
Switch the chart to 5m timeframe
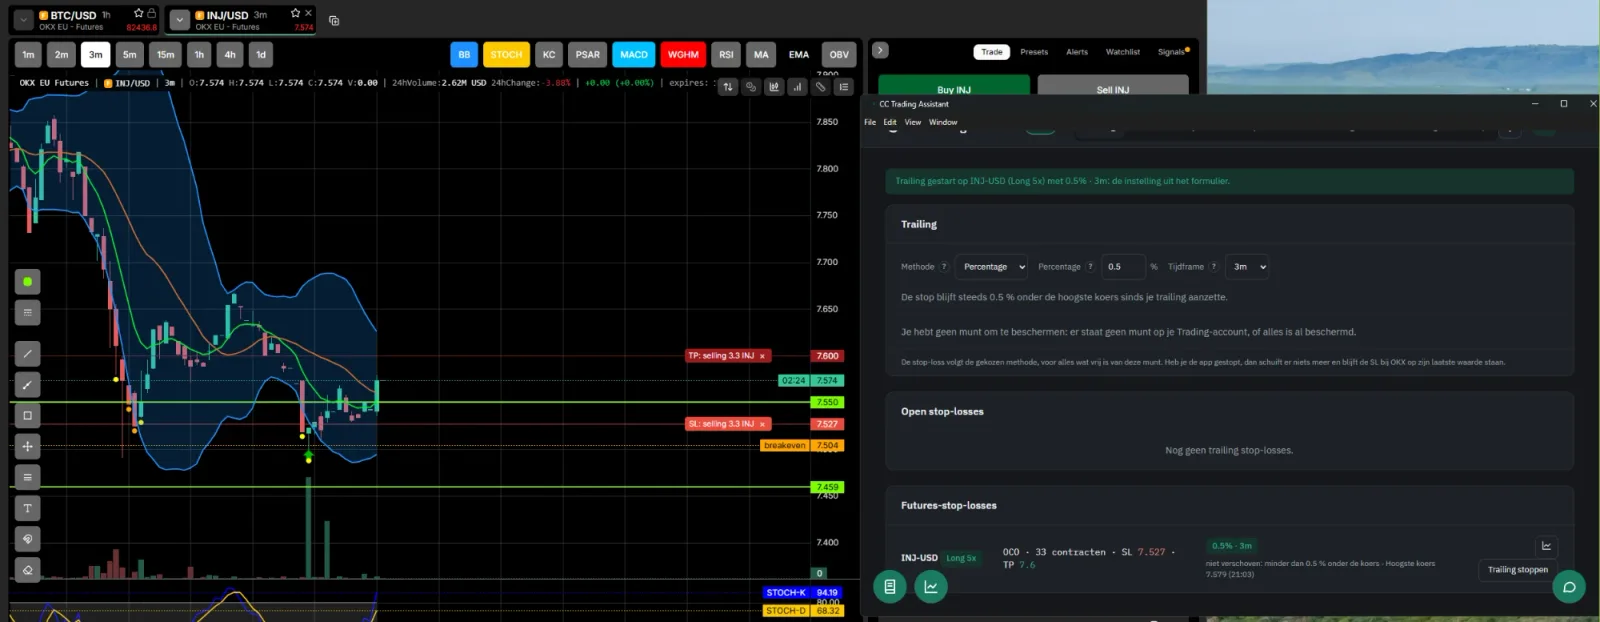(130, 55)
